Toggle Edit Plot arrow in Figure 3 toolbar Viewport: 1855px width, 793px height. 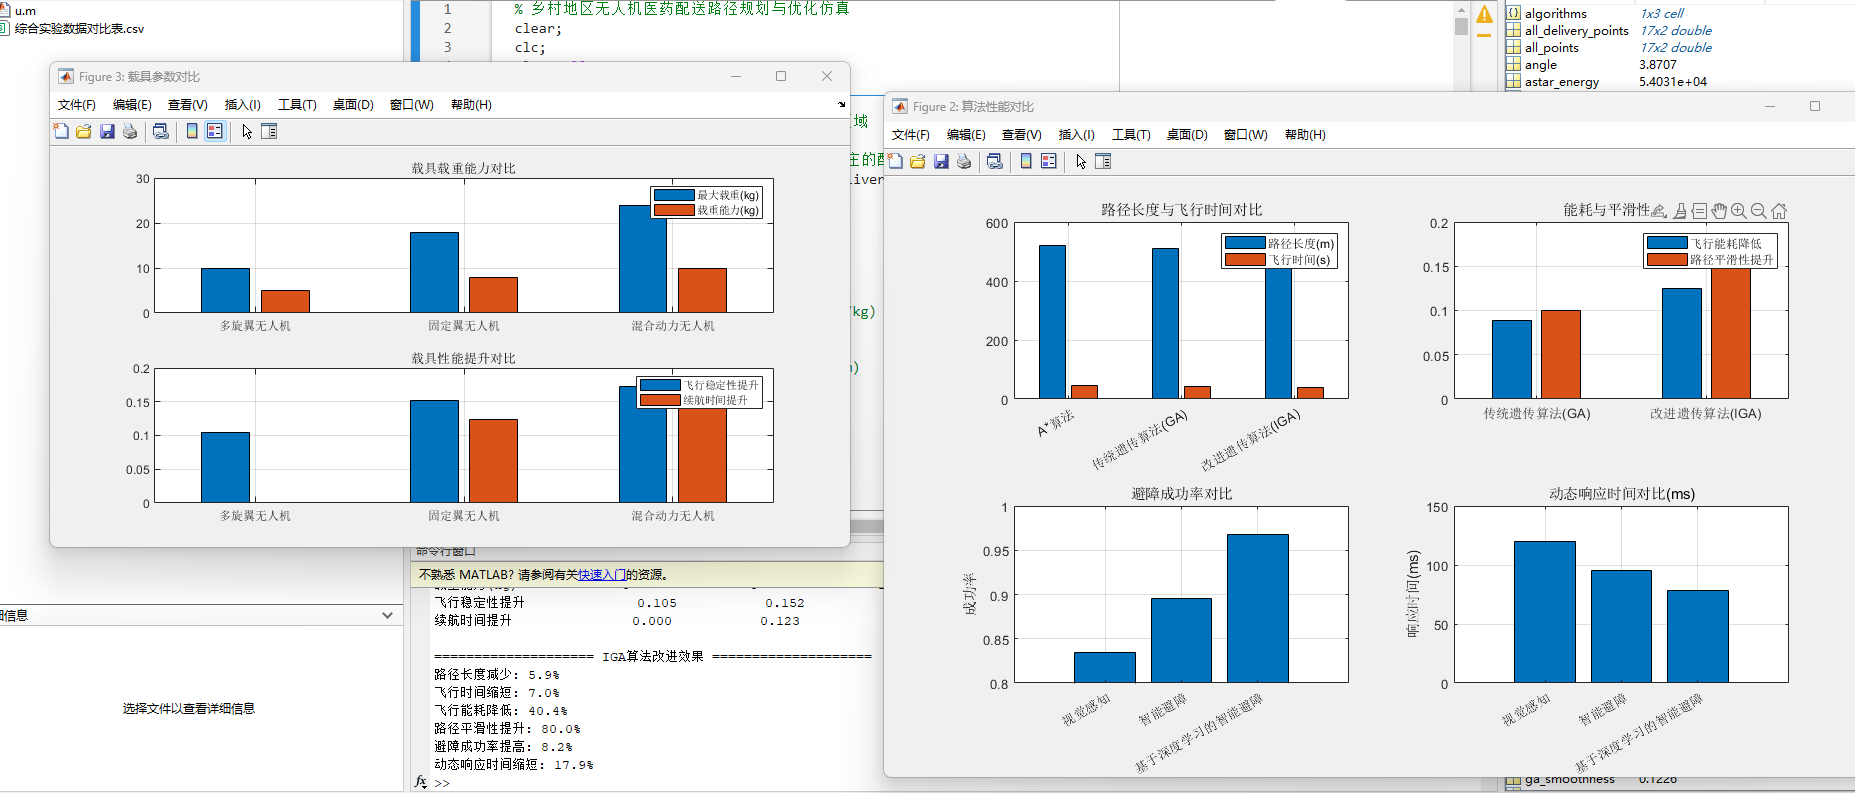tap(247, 131)
